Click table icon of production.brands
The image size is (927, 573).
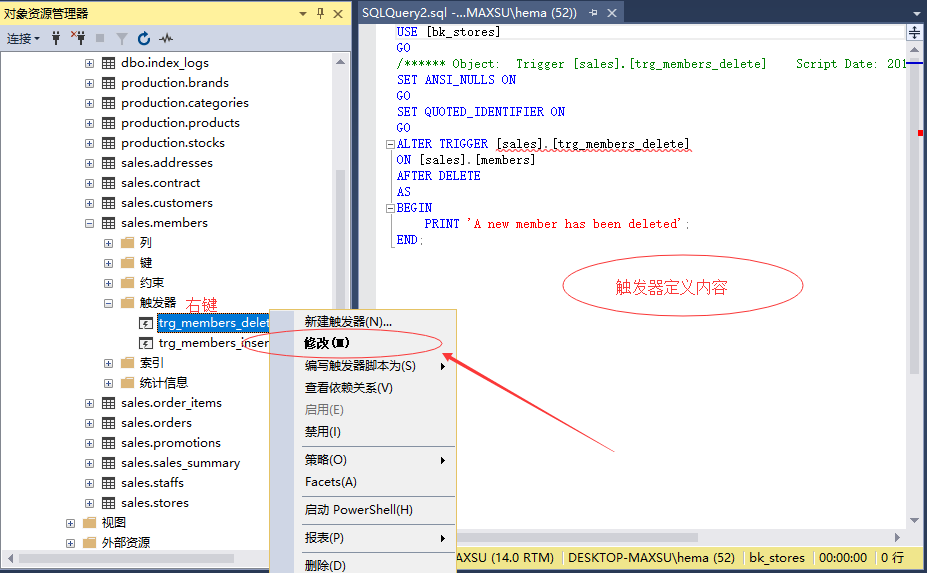(x=109, y=83)
